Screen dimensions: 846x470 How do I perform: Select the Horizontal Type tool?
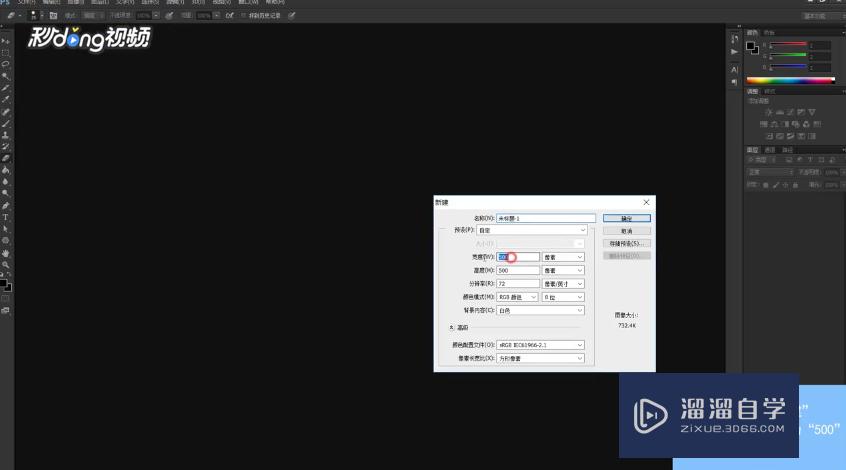click(x=5, y=217)
